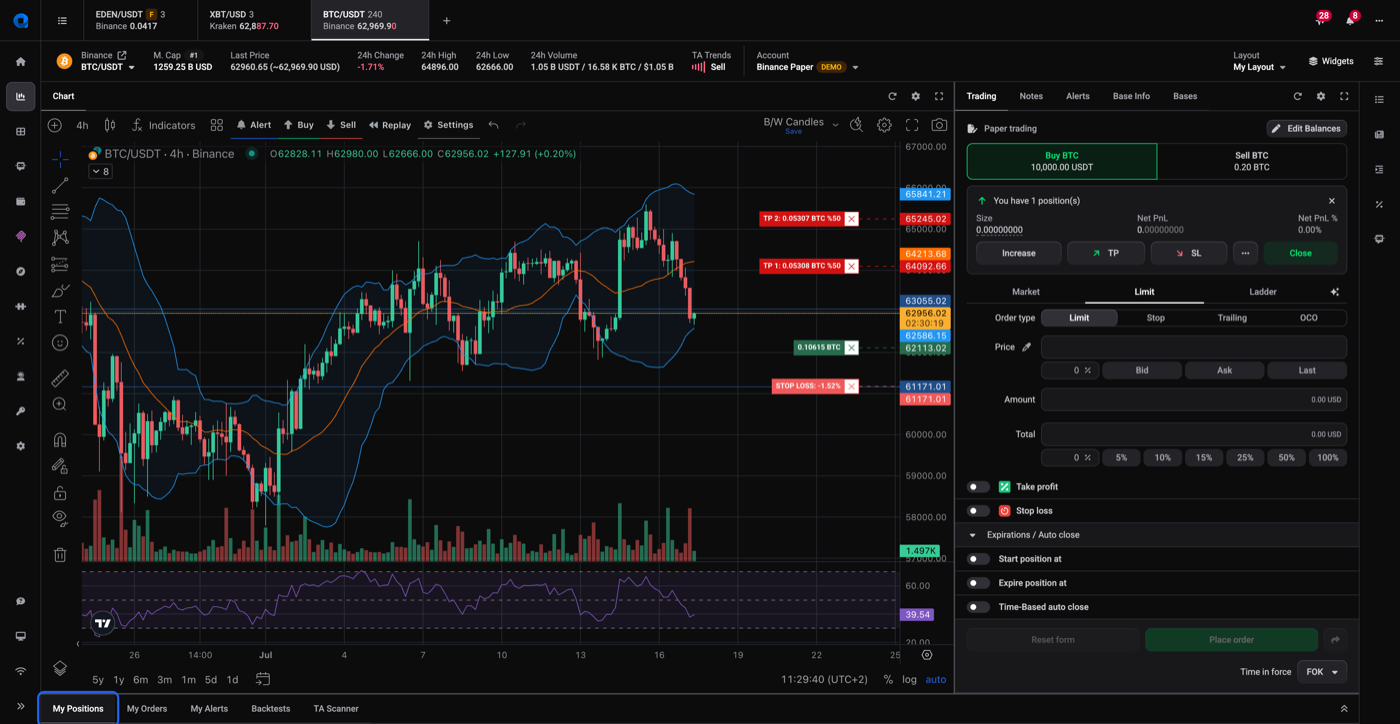The height and width of the screenshot is (724, 1400).
Task: Collapse the bottom positions panel
Action: [x=1344, y=709]
